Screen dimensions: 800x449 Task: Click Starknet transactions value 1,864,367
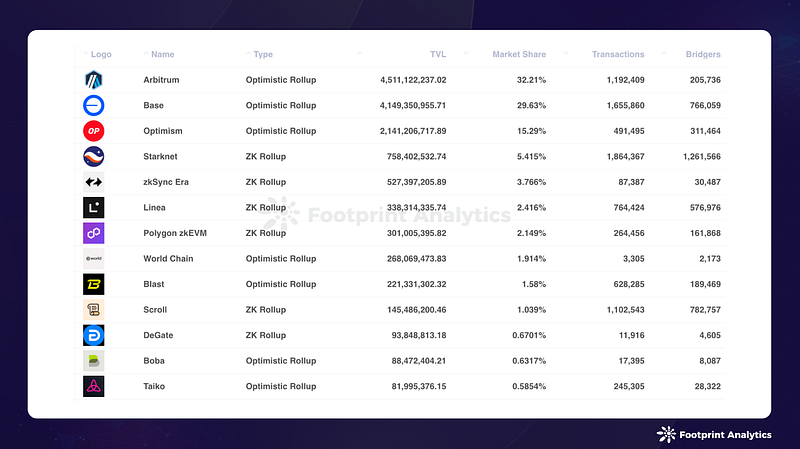[626, 157]
